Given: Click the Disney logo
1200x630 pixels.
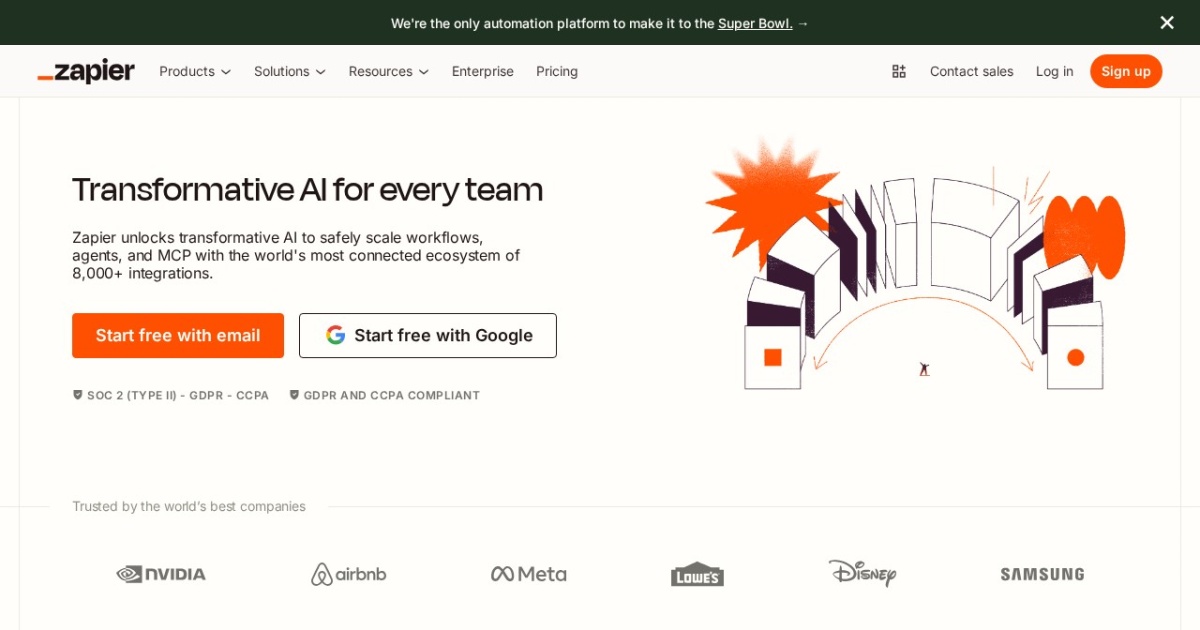Looking at the screenshot, I should (862, 574).
